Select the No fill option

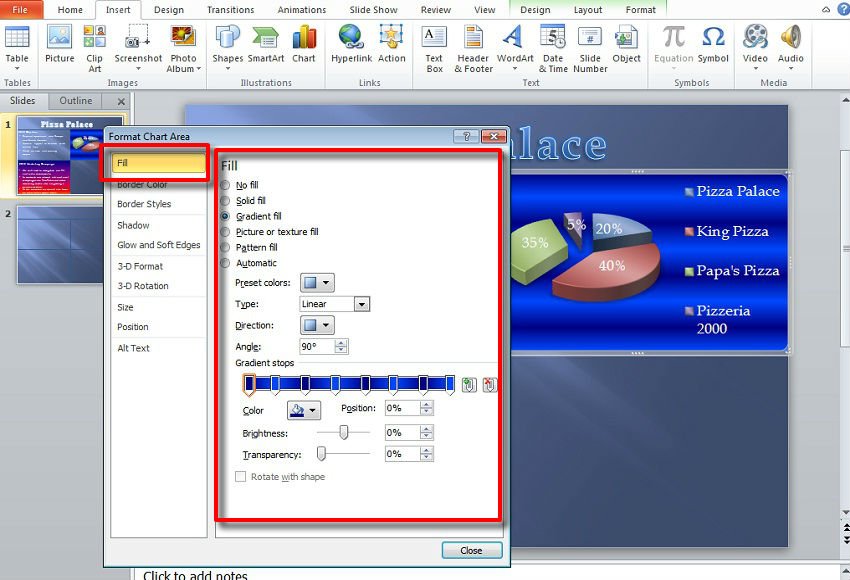click(226, 185)
